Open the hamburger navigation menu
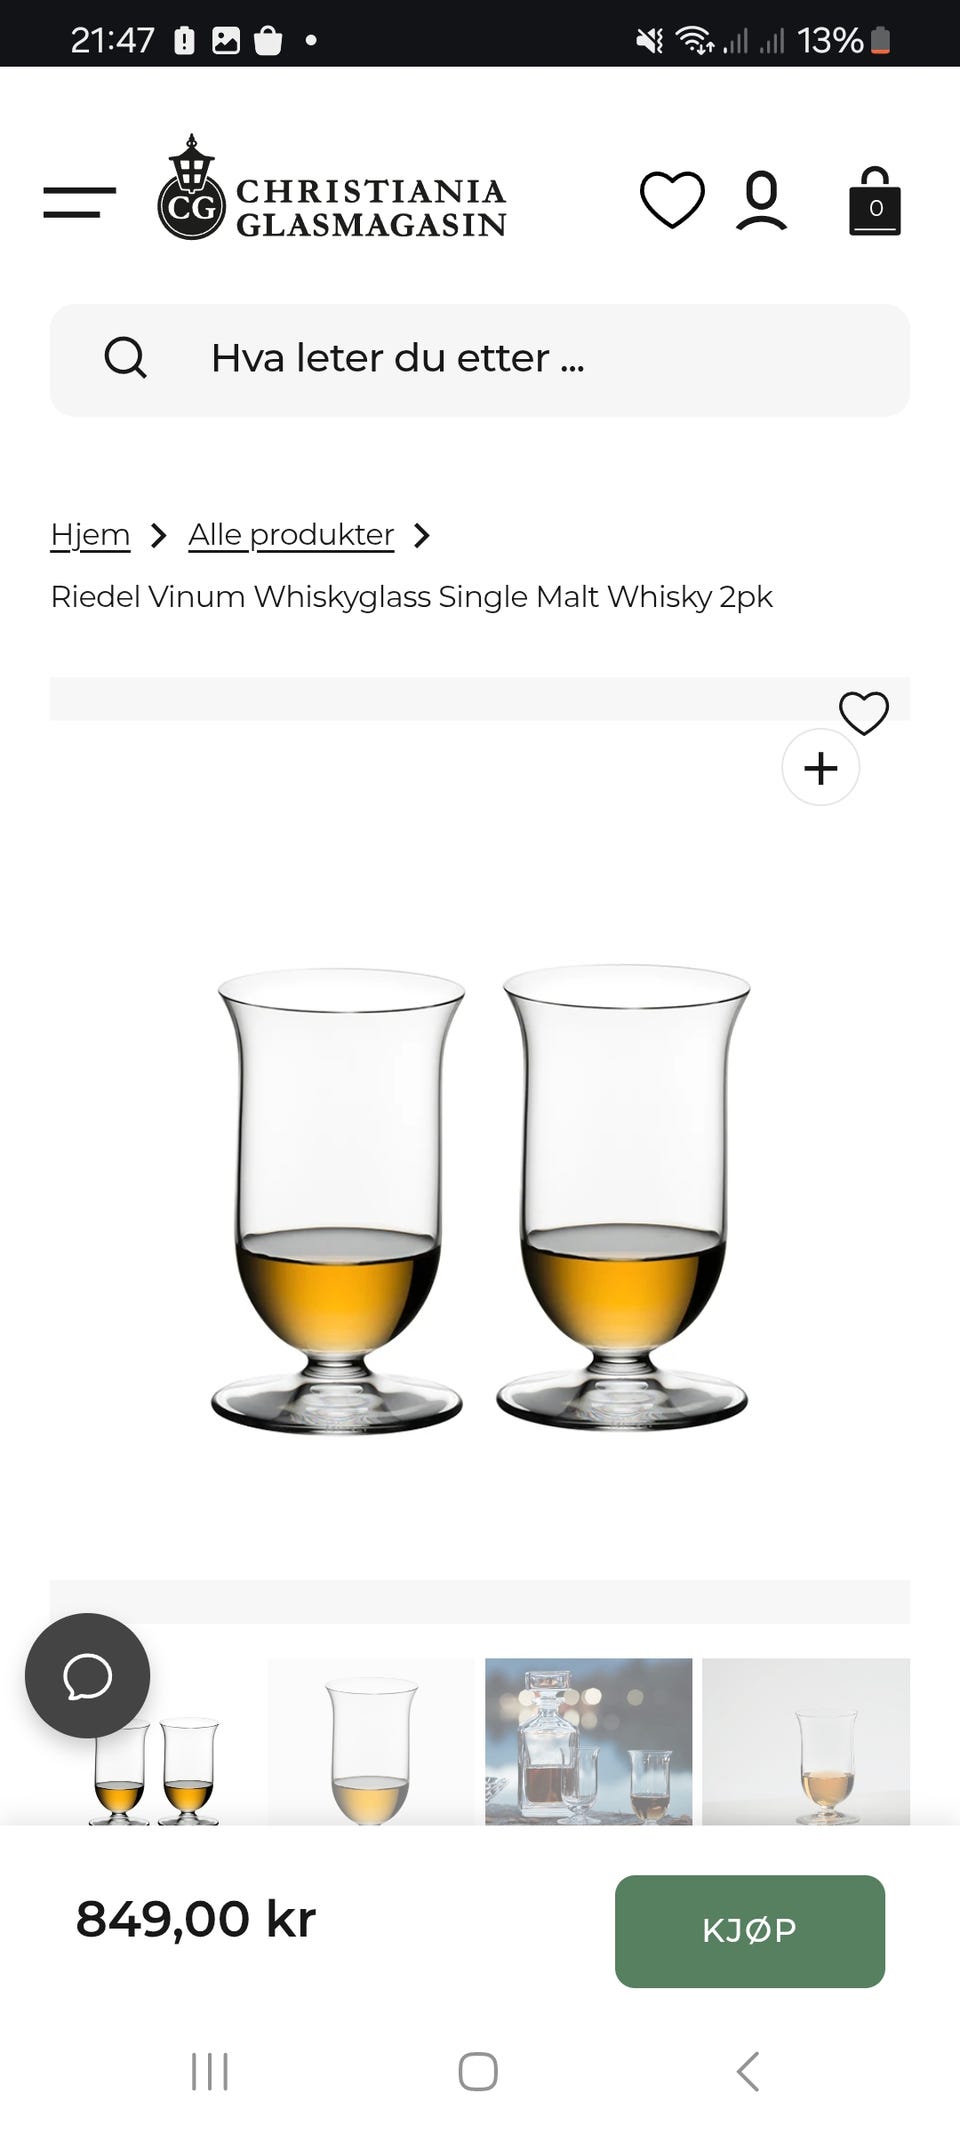Image resolution: width=960 pixels, height=2133 pixels. tap(79, 202)
